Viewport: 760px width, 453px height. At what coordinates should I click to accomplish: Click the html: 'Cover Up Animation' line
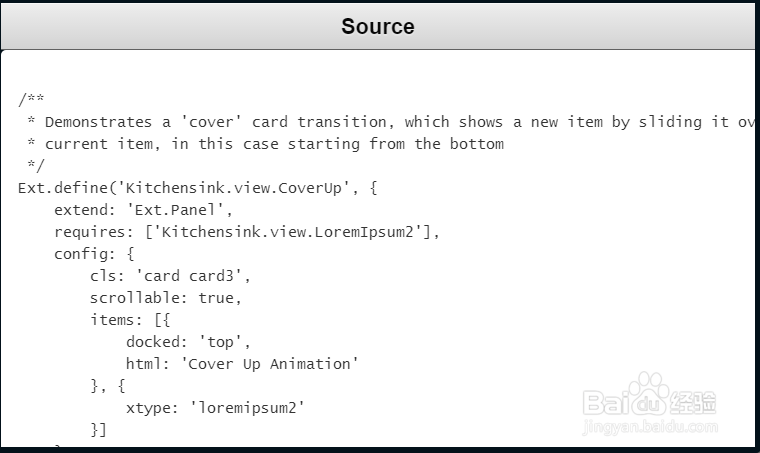point(241,364)
